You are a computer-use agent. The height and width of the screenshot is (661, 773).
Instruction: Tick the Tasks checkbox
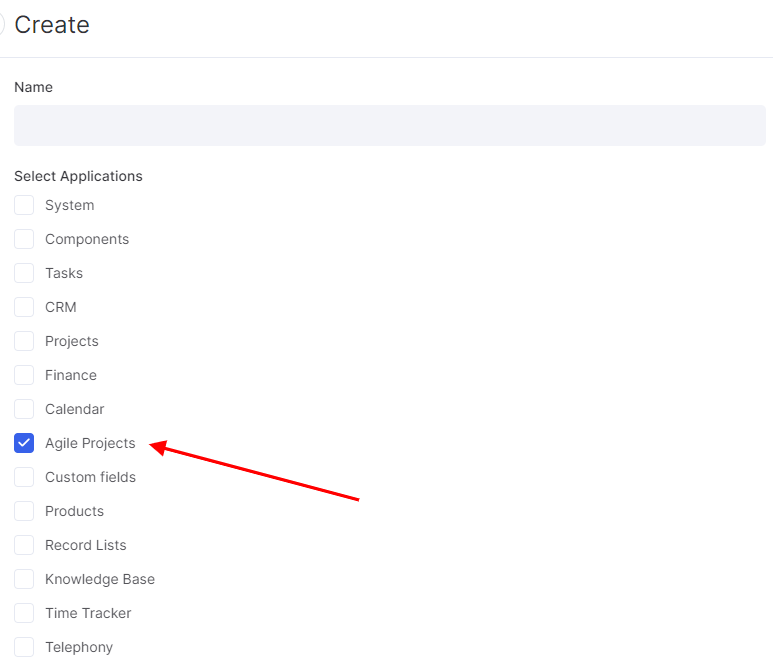[24, 273]
